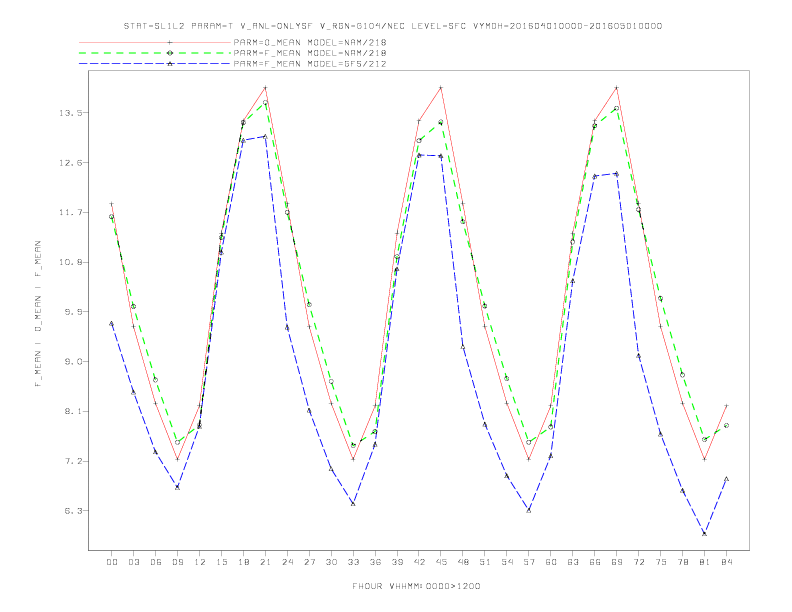
Task: Select legend entry PARM=F_MEAN MODEL=GFS/212
Action: pos(310,64)
